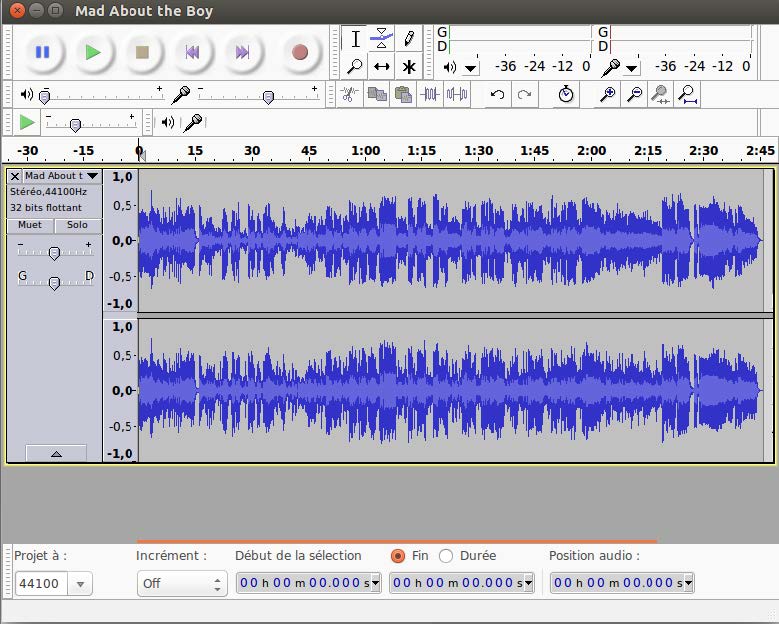This screenshot has height=624, width=779.
Task: Open the Mad About track name menu
Action: coord(61,176)
